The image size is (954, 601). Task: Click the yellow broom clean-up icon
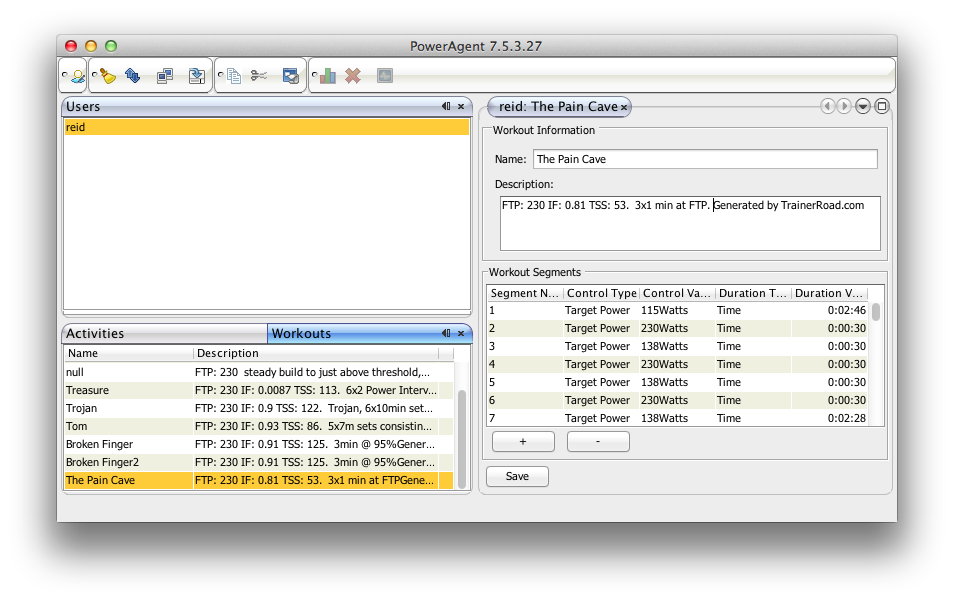(x=108, y=76)
